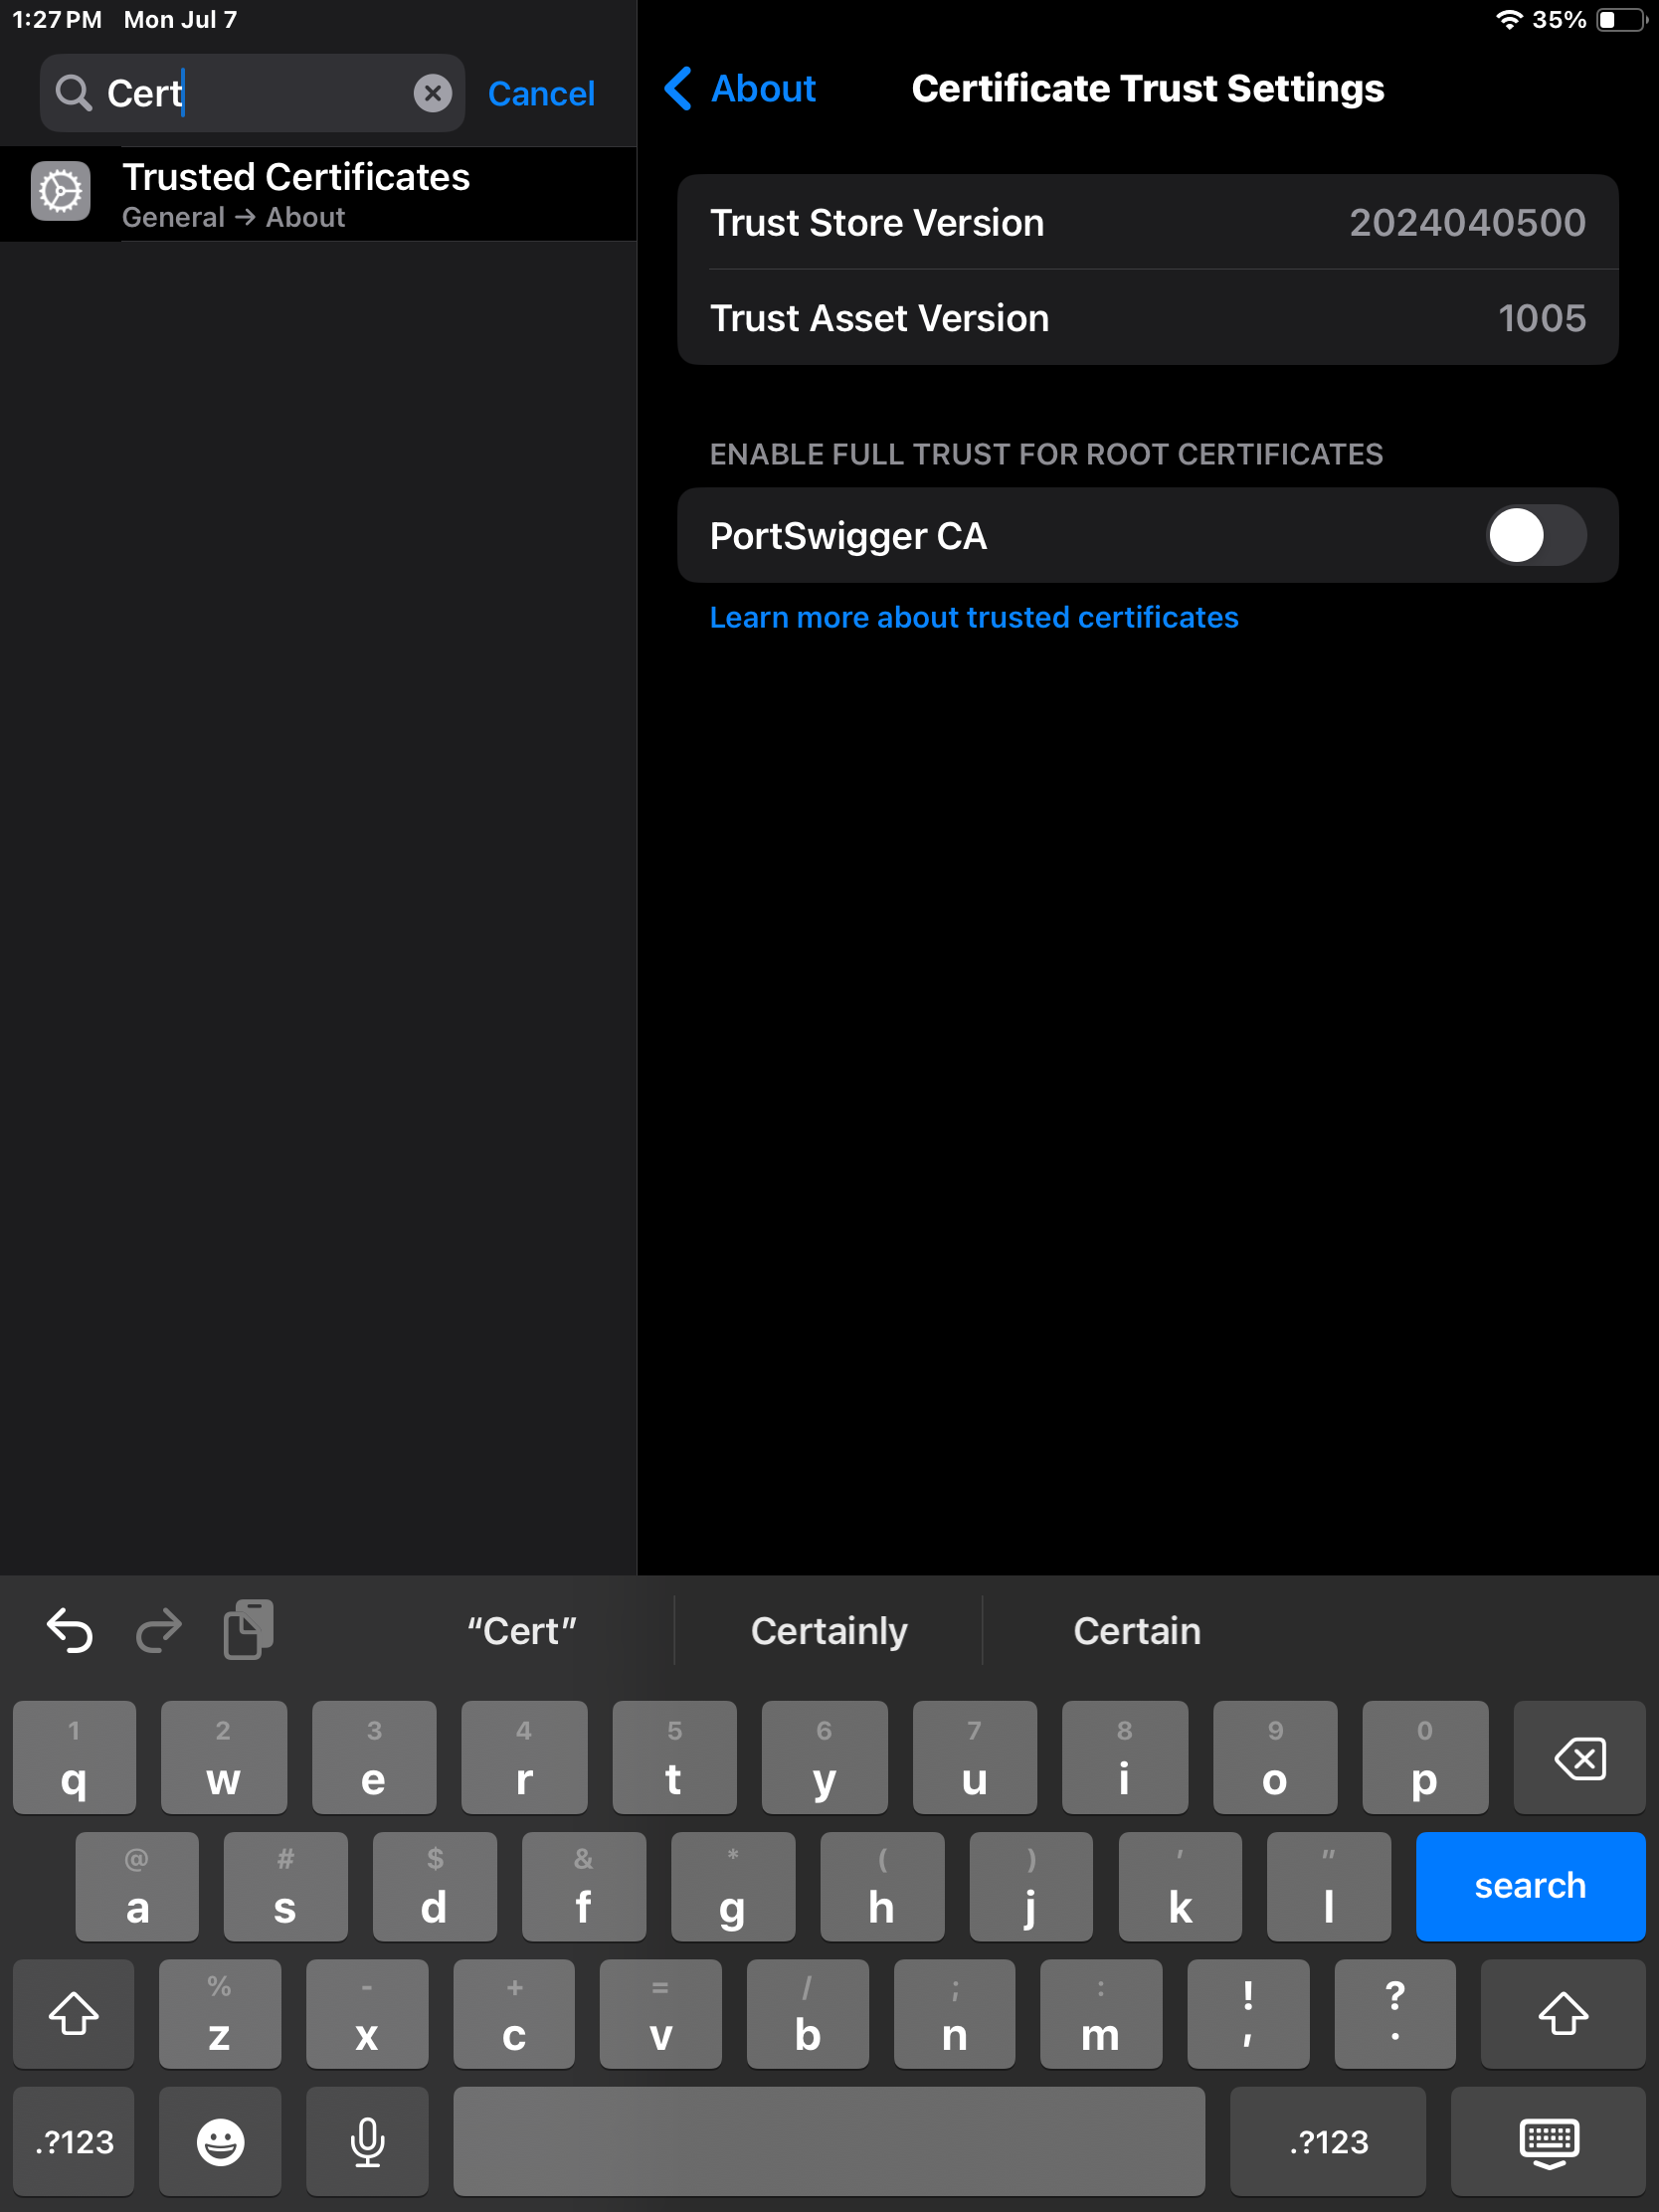Tap the q key
Viewport: 1659px width, 2212px height.
click(74, 1758)
